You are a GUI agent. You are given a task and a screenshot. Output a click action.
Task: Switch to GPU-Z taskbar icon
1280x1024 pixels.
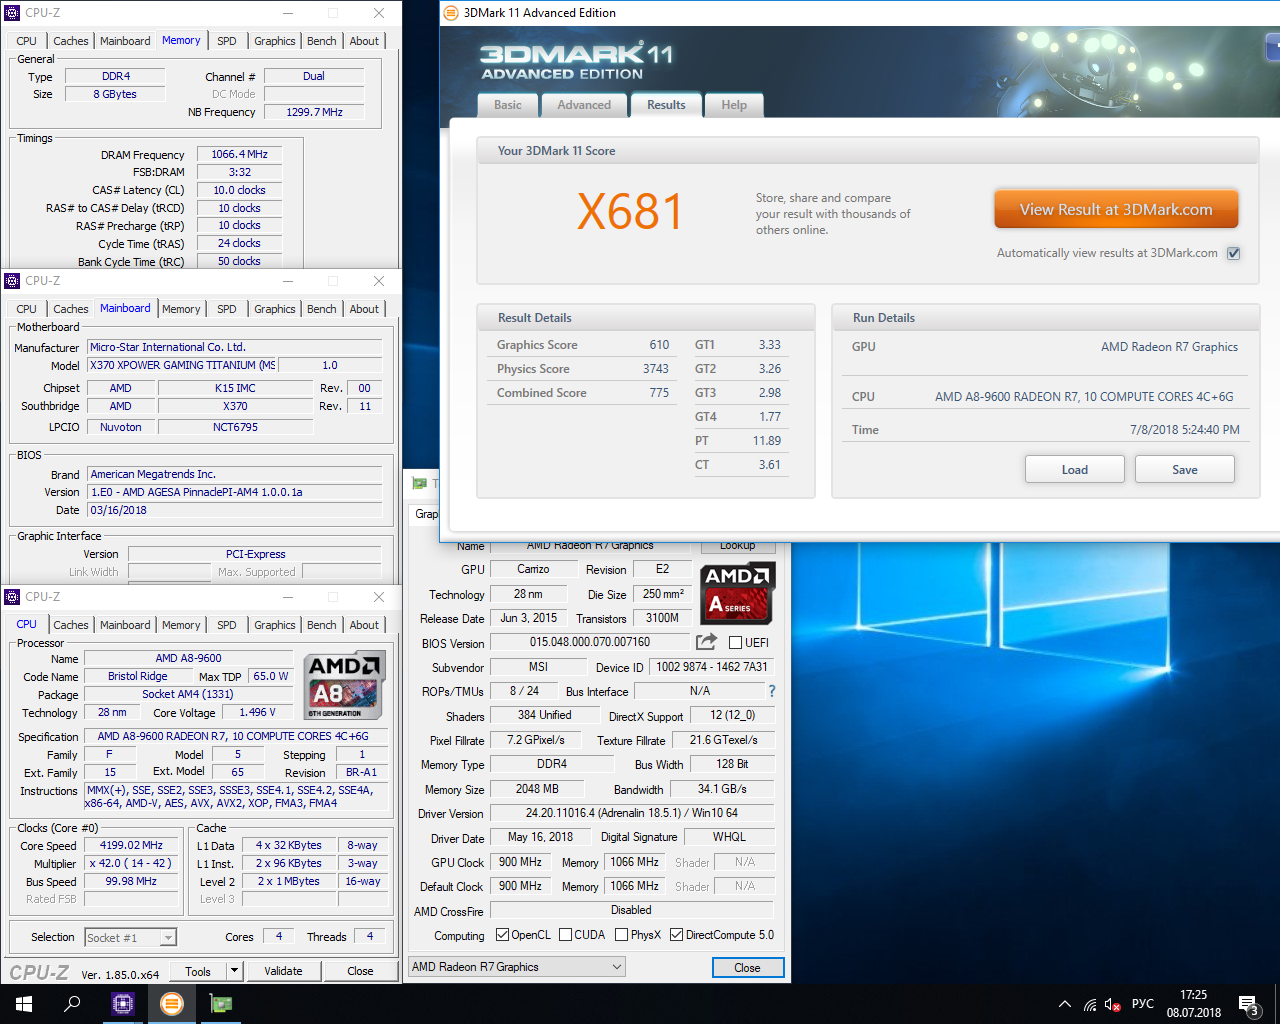coord(220,1004)
